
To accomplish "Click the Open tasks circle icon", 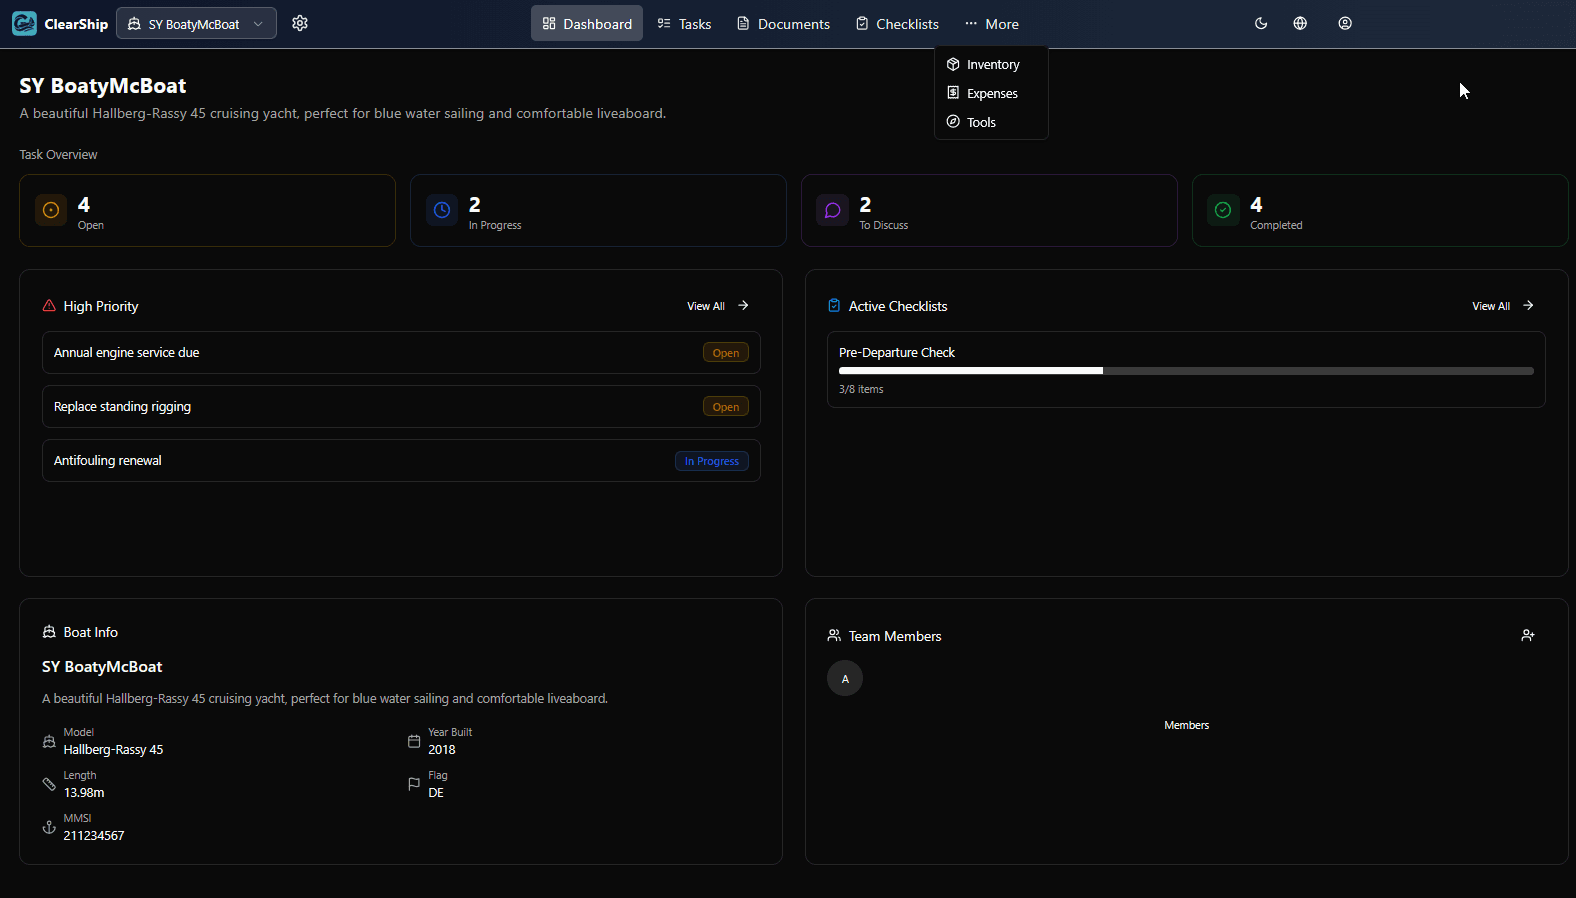I will pyautogui.click(x=51, y=210).
